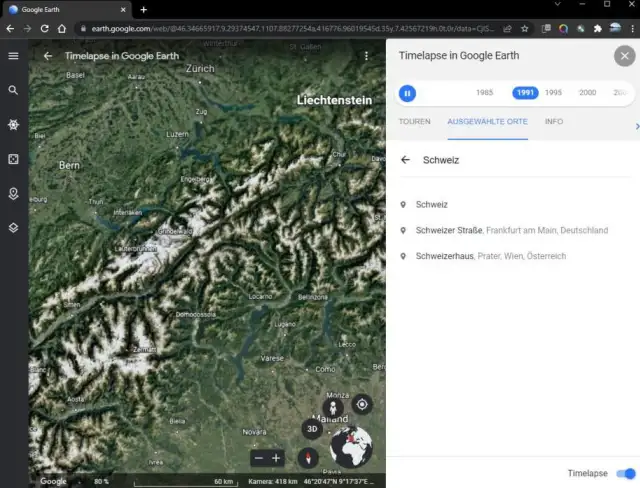The height and width of the screenshot is (488, 640).
Task: Close the Google Earth browser tab
Action: [x=123, y=9]
